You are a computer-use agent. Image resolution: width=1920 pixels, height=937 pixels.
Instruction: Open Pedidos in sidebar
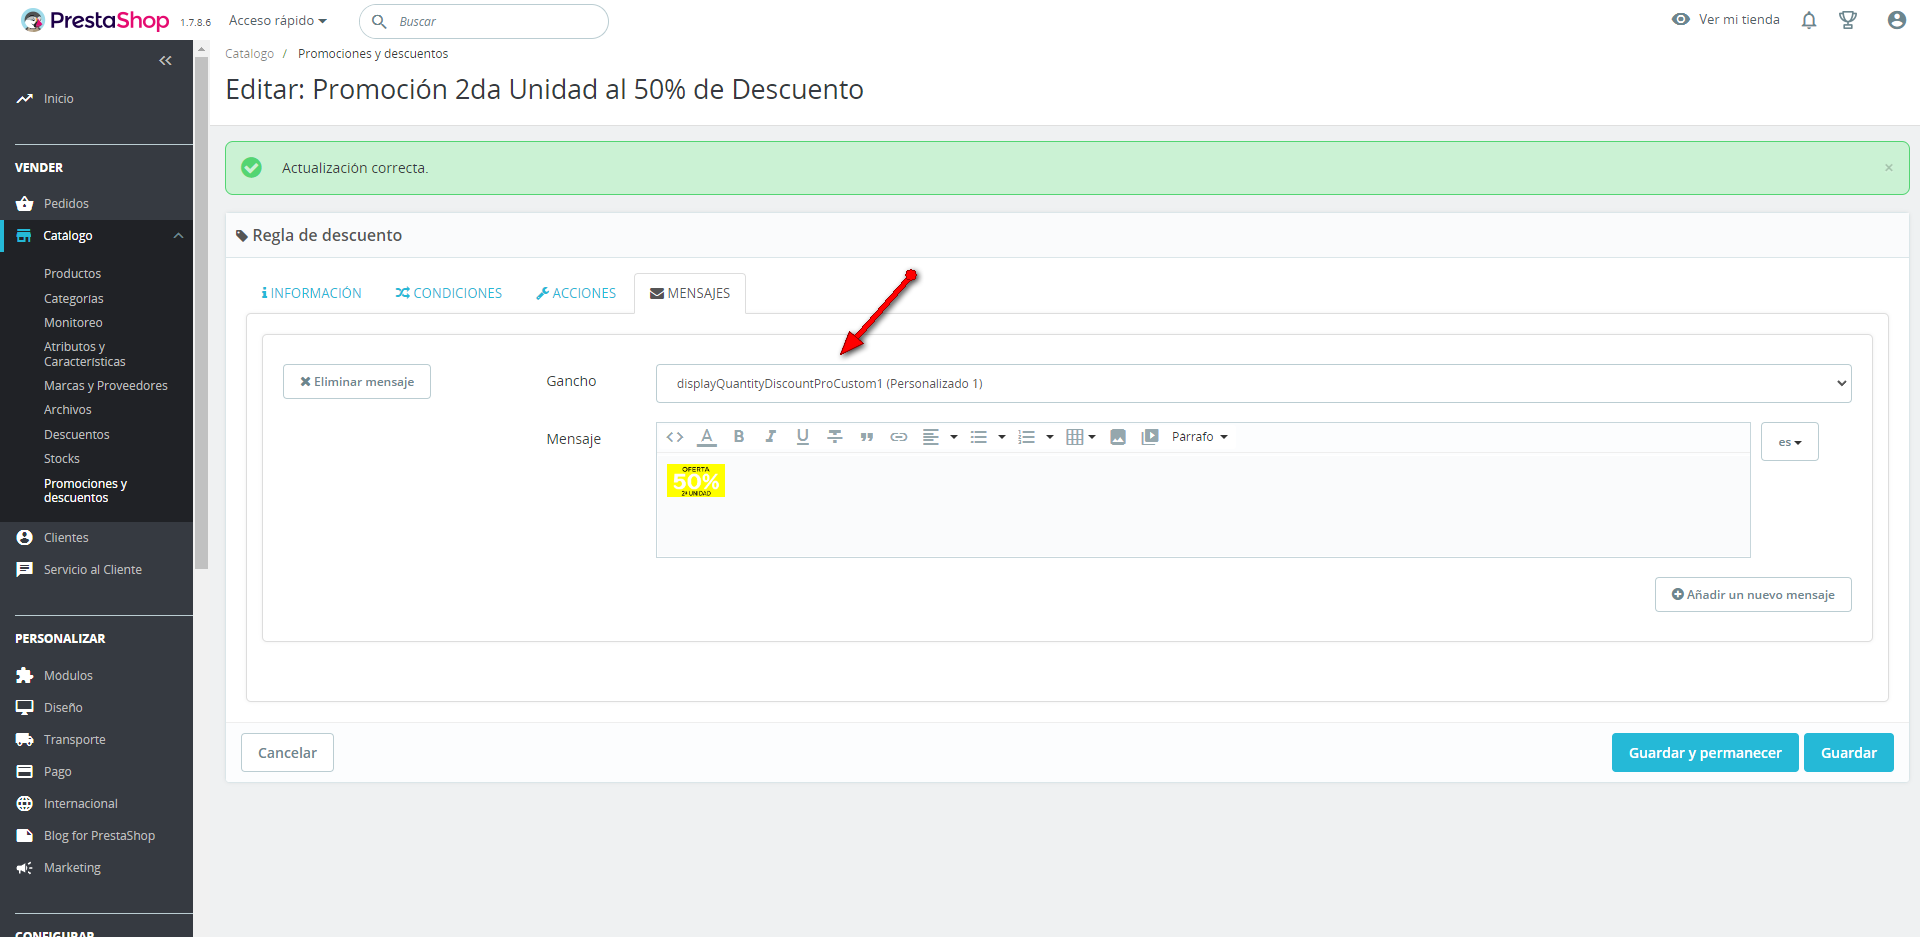[x=66, y=204]
